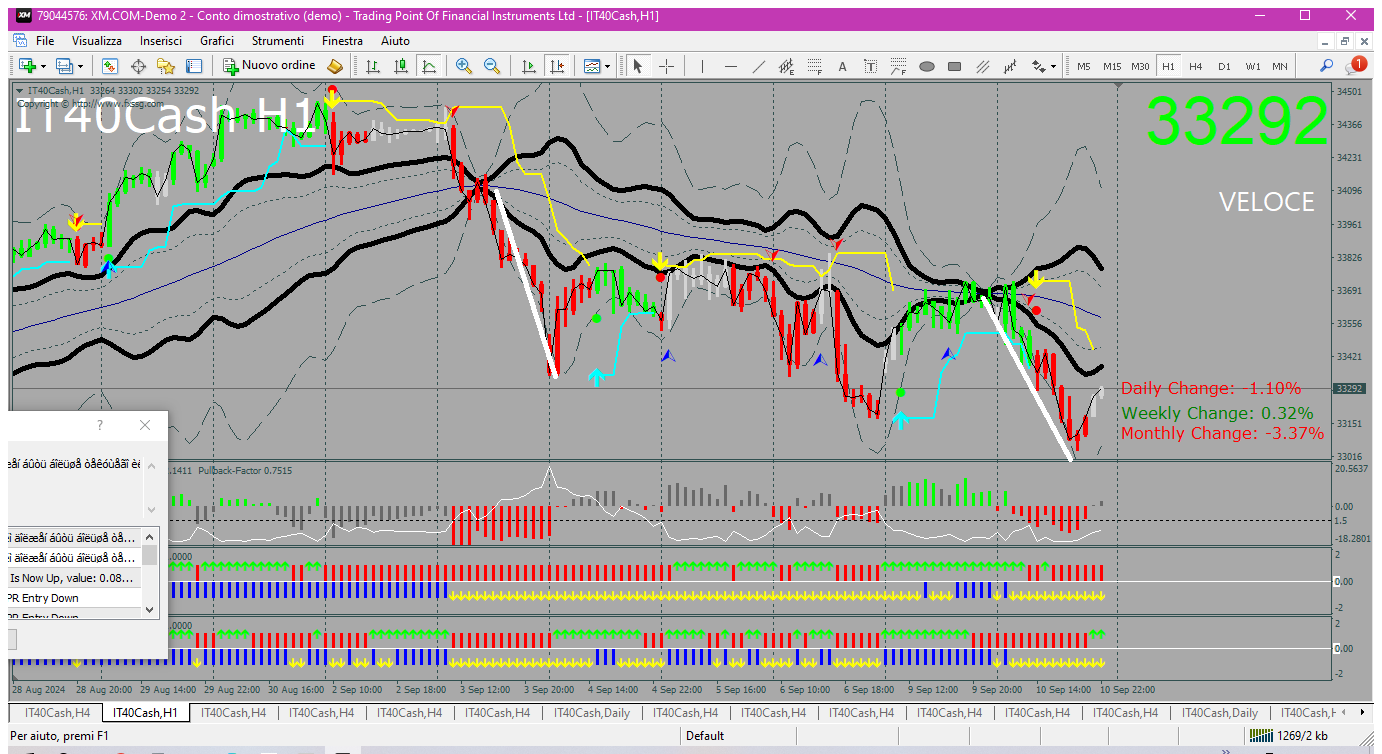Select alert row 'Is Now Up, value: 0.08'
The image size is (1382, 754).
pyautogui.click(x=75, y=578)
